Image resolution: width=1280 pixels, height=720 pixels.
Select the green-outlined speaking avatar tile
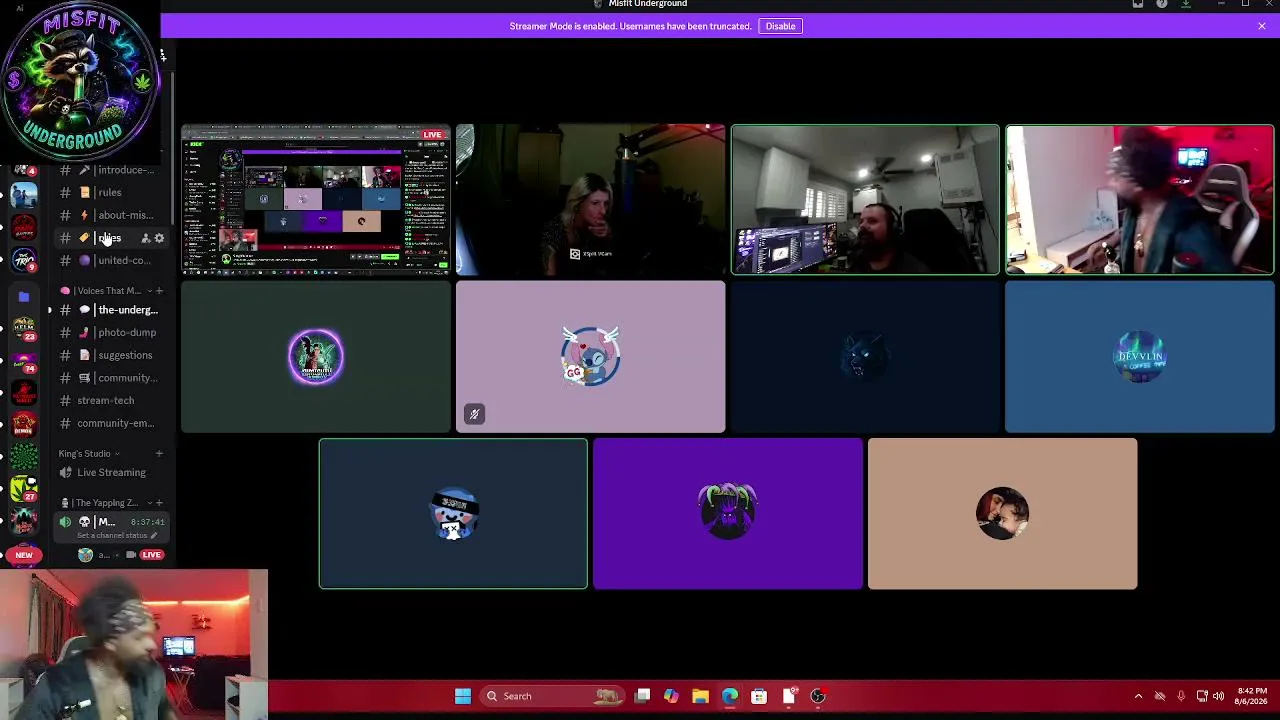coord(453,513)
